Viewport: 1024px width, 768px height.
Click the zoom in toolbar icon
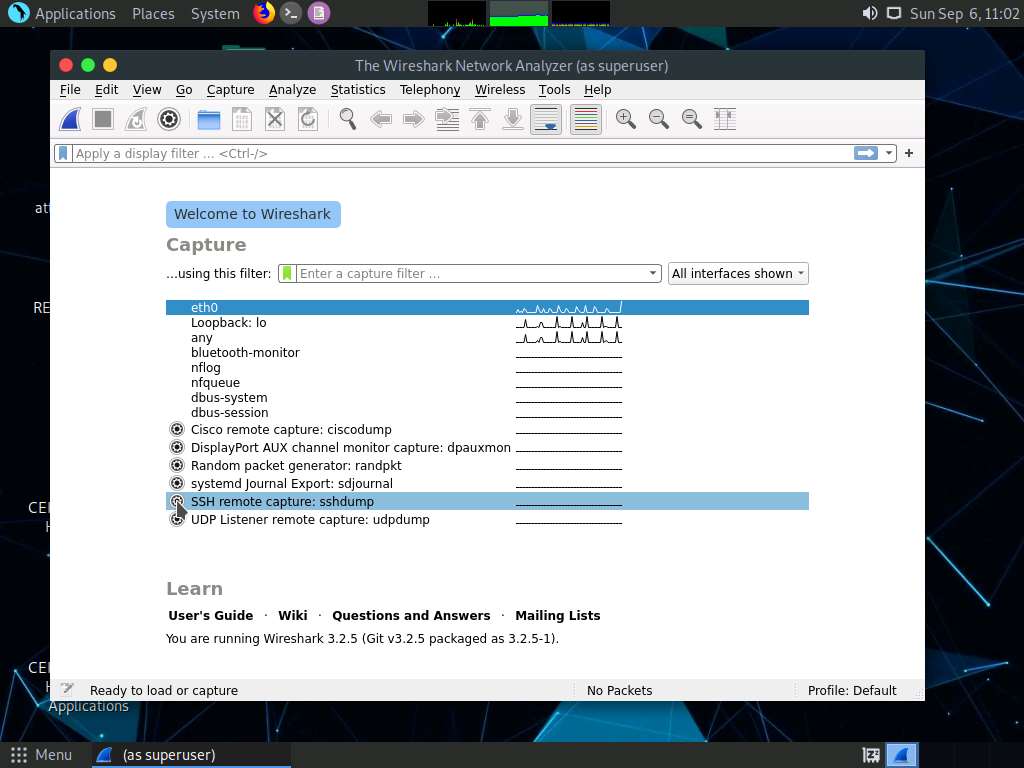point(625,119)
